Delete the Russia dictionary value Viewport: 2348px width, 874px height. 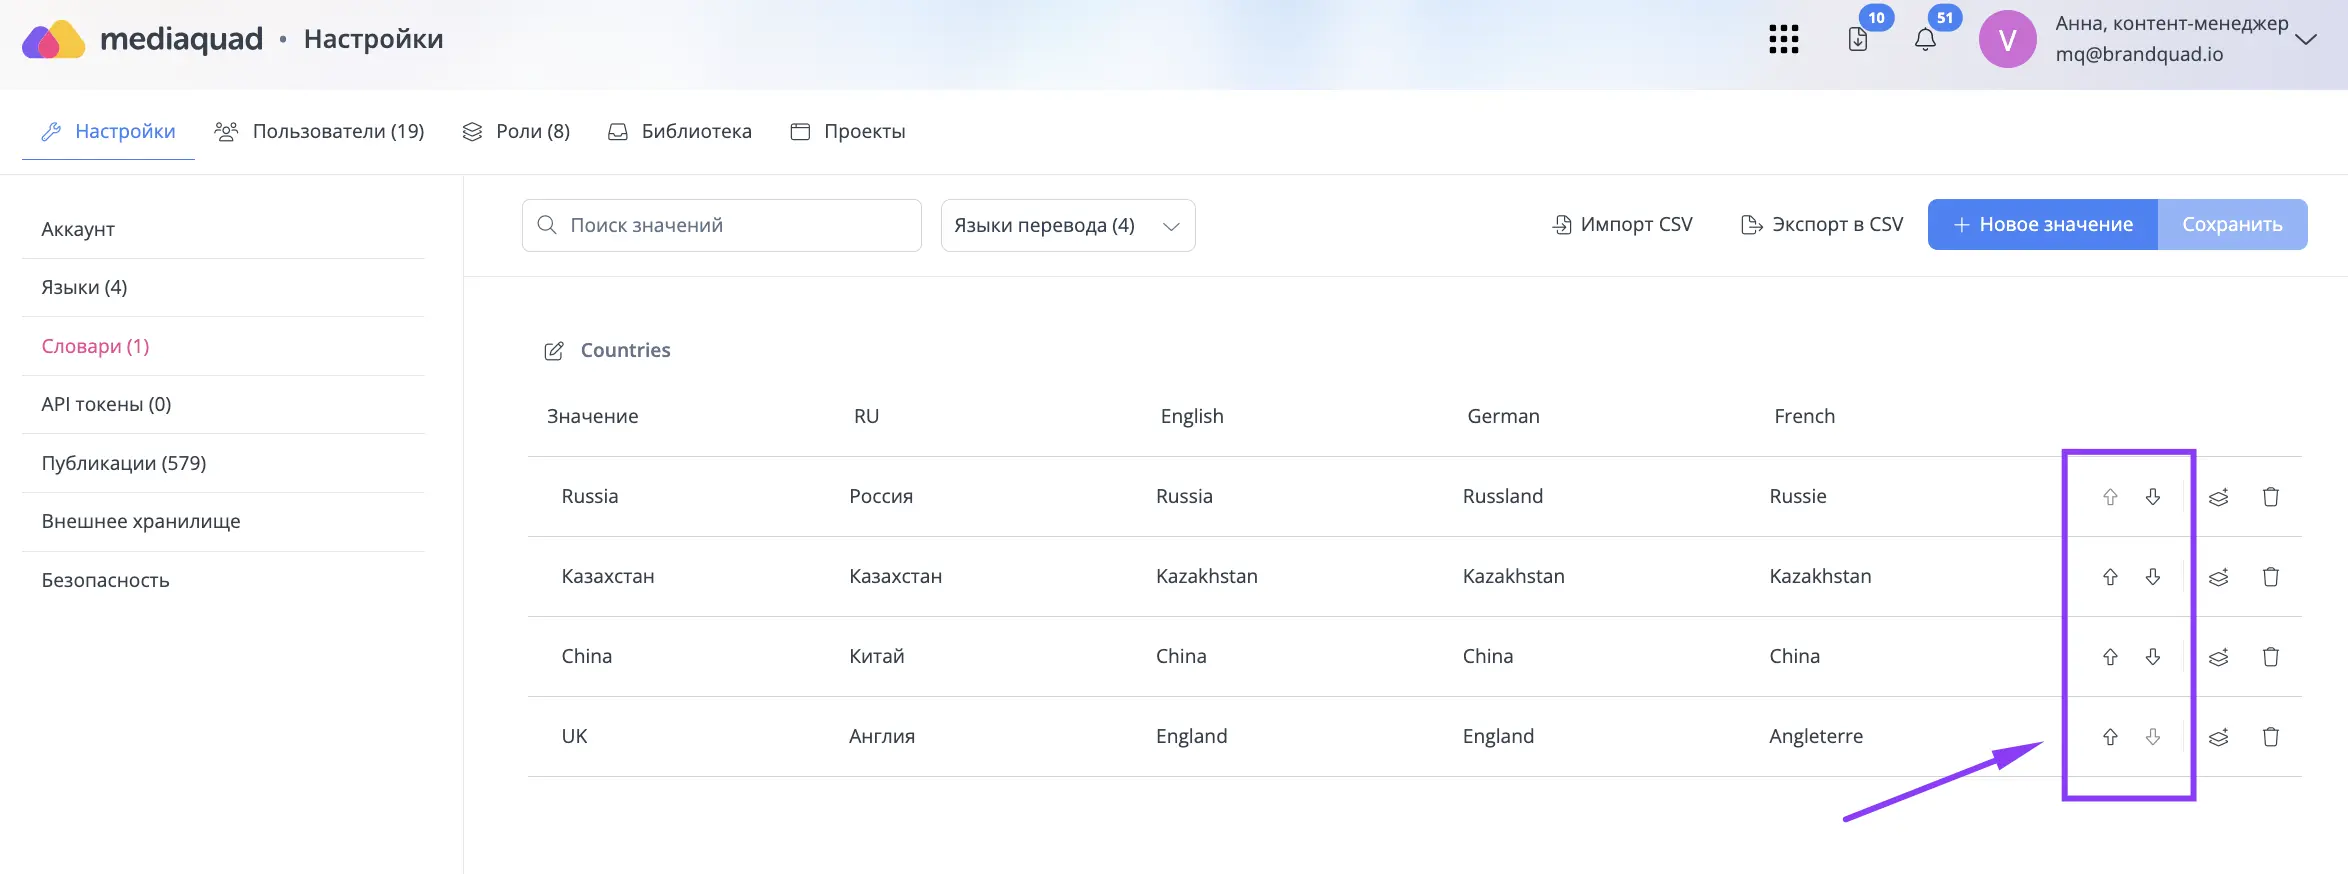(2271, 497)
